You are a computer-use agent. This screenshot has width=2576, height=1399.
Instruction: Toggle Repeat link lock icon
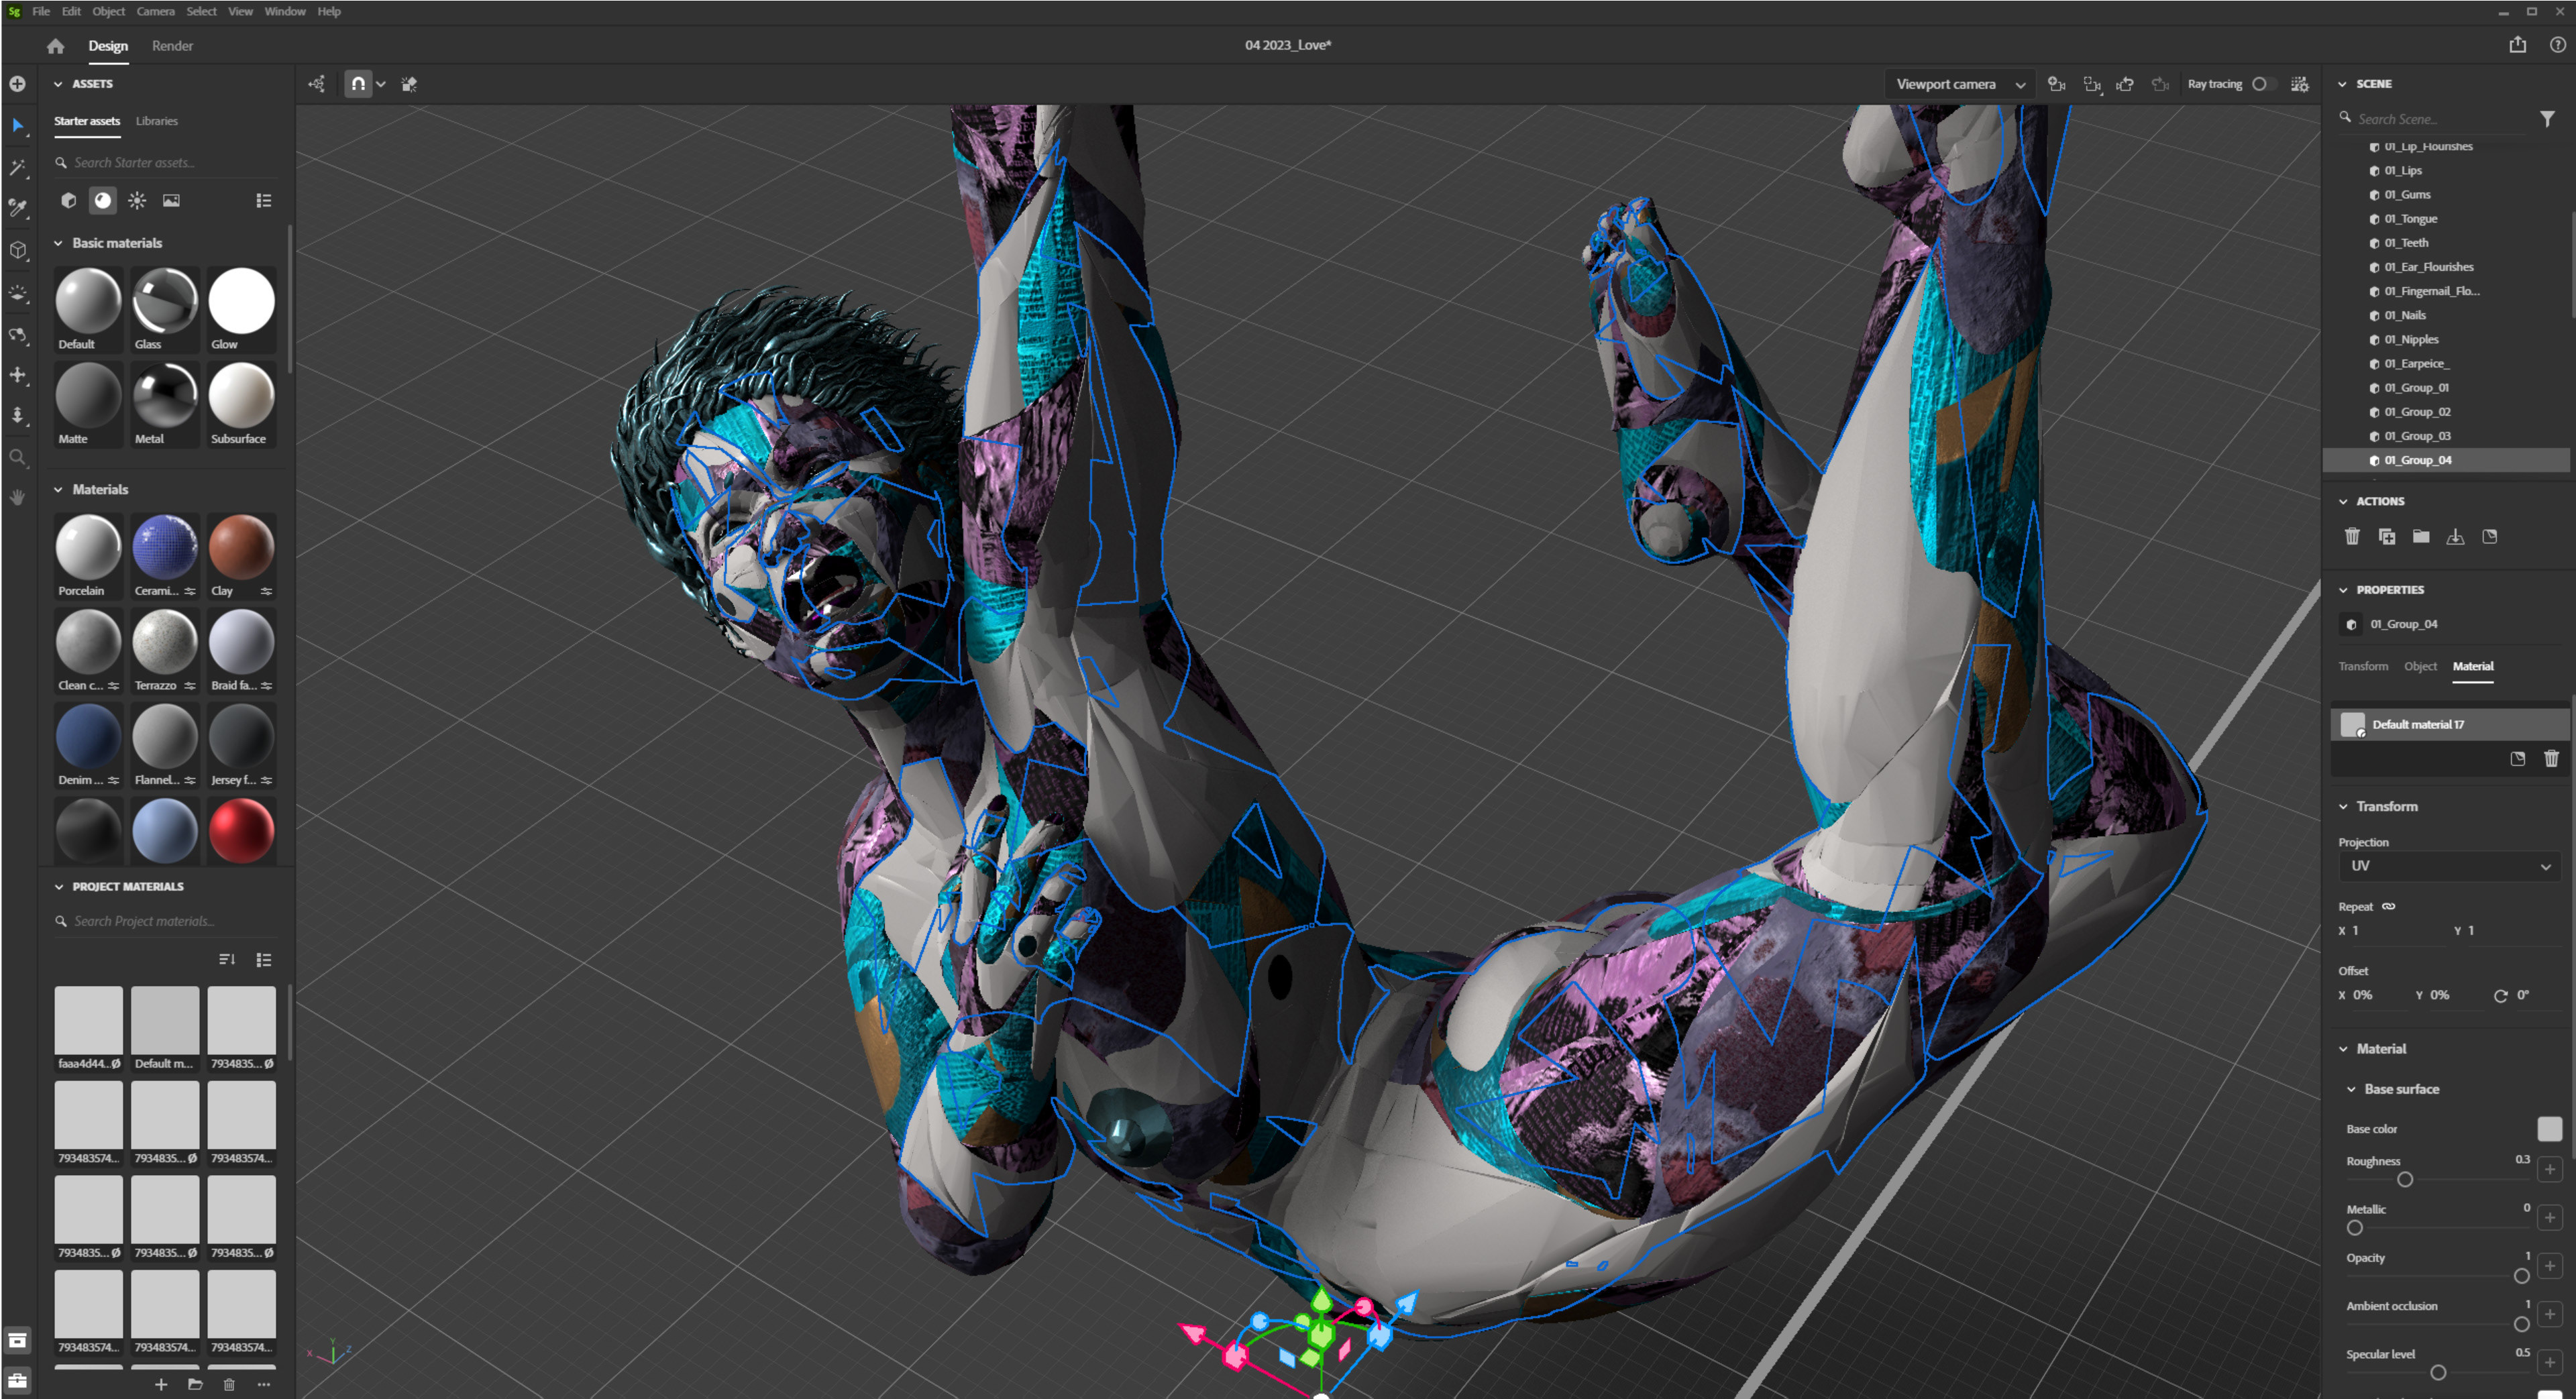[x=2388, y=906]
